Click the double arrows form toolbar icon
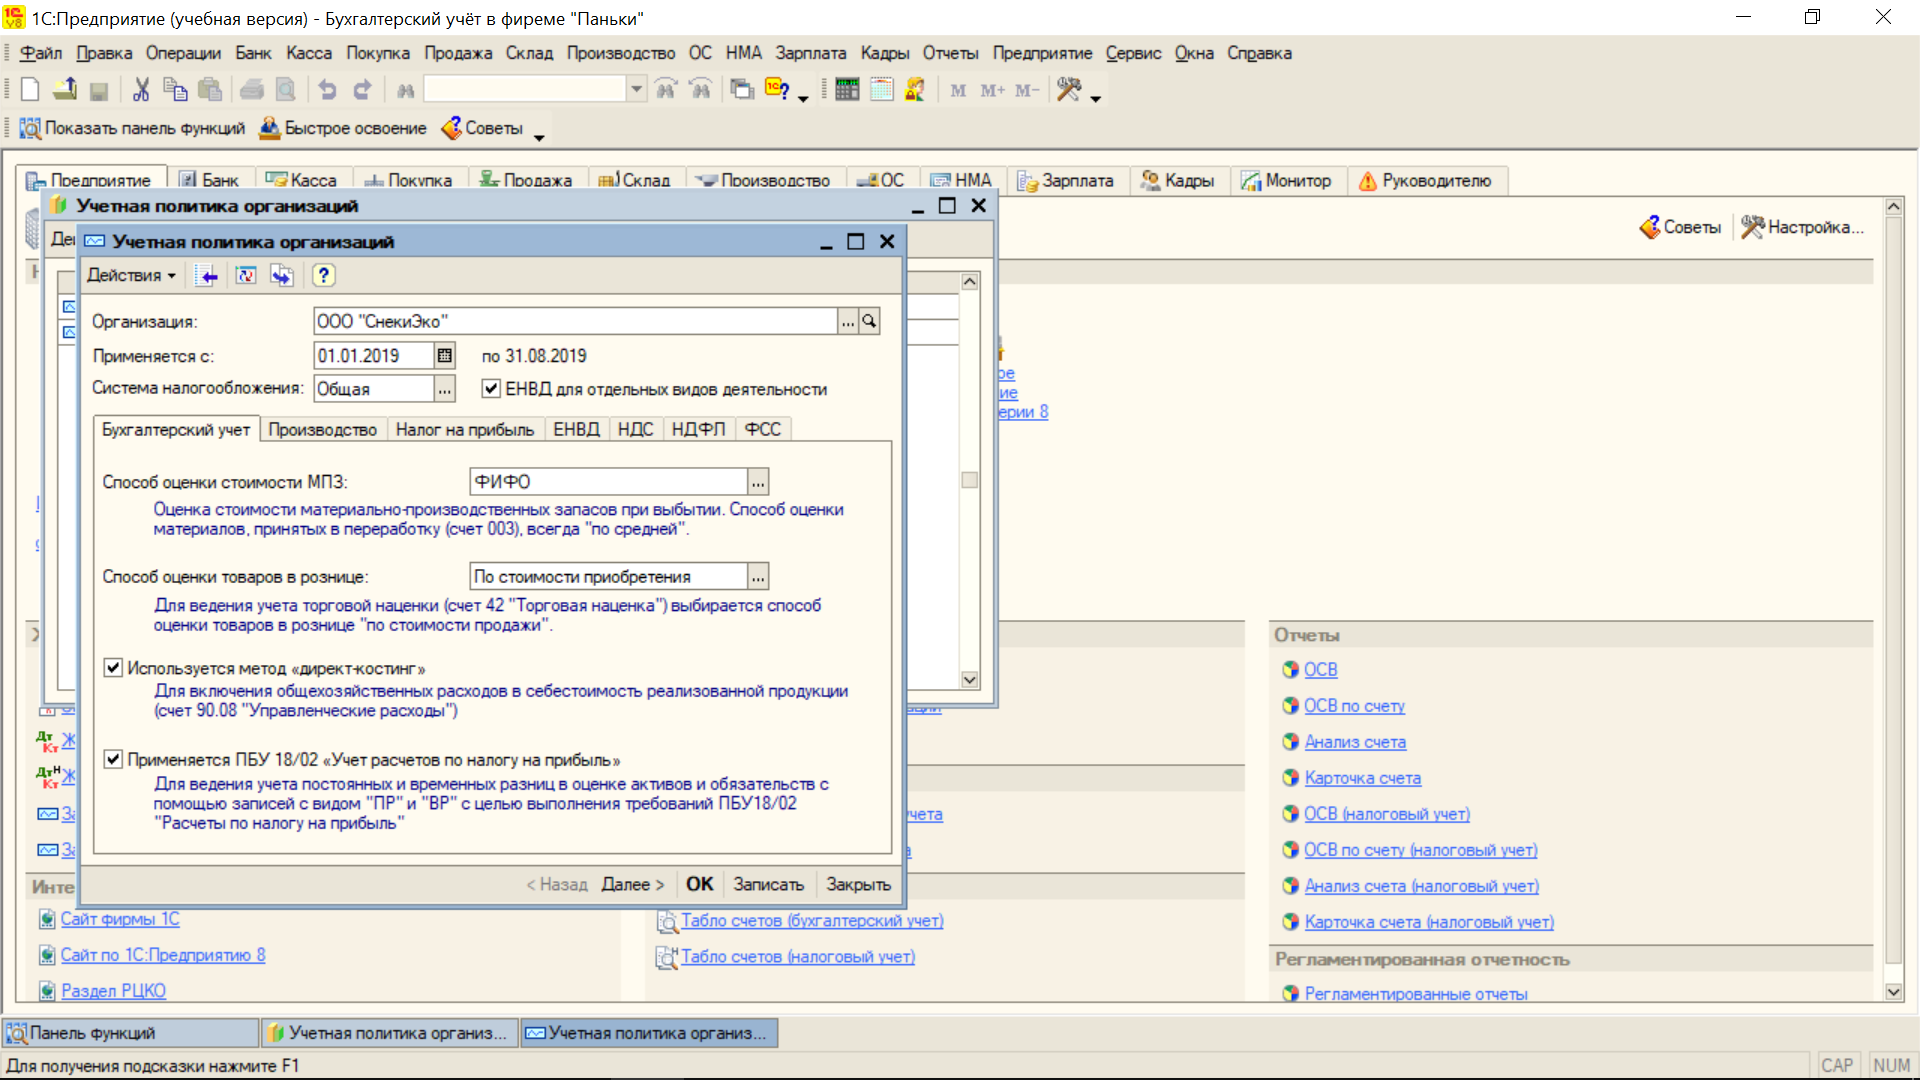The height and width of the screenshot is (1080, 1920). tap(282, 276)
